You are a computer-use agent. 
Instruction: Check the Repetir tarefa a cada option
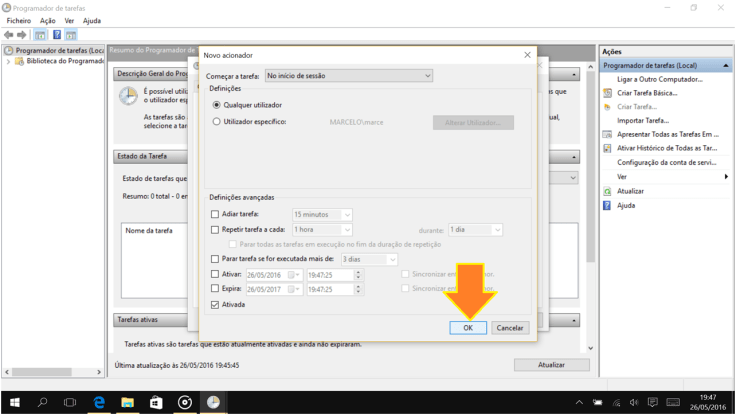point(215,229)
